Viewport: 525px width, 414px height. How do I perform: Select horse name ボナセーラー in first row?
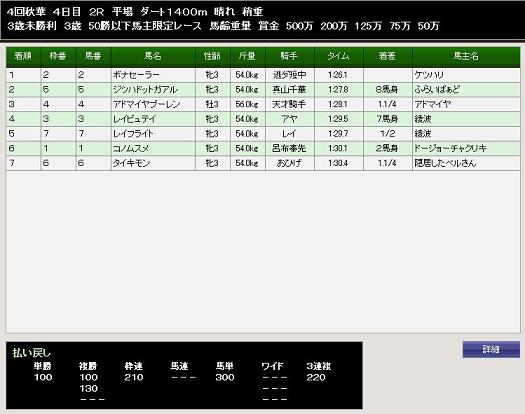136,75
